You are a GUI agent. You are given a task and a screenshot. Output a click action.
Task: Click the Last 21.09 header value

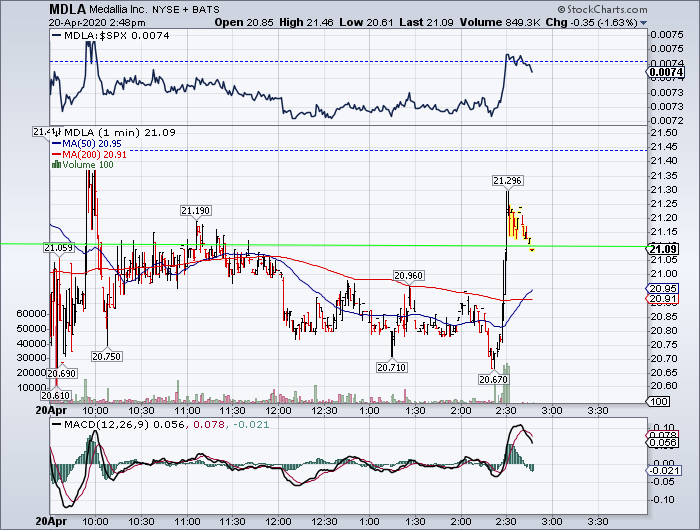pyautogui.click(x=426, y=22)
